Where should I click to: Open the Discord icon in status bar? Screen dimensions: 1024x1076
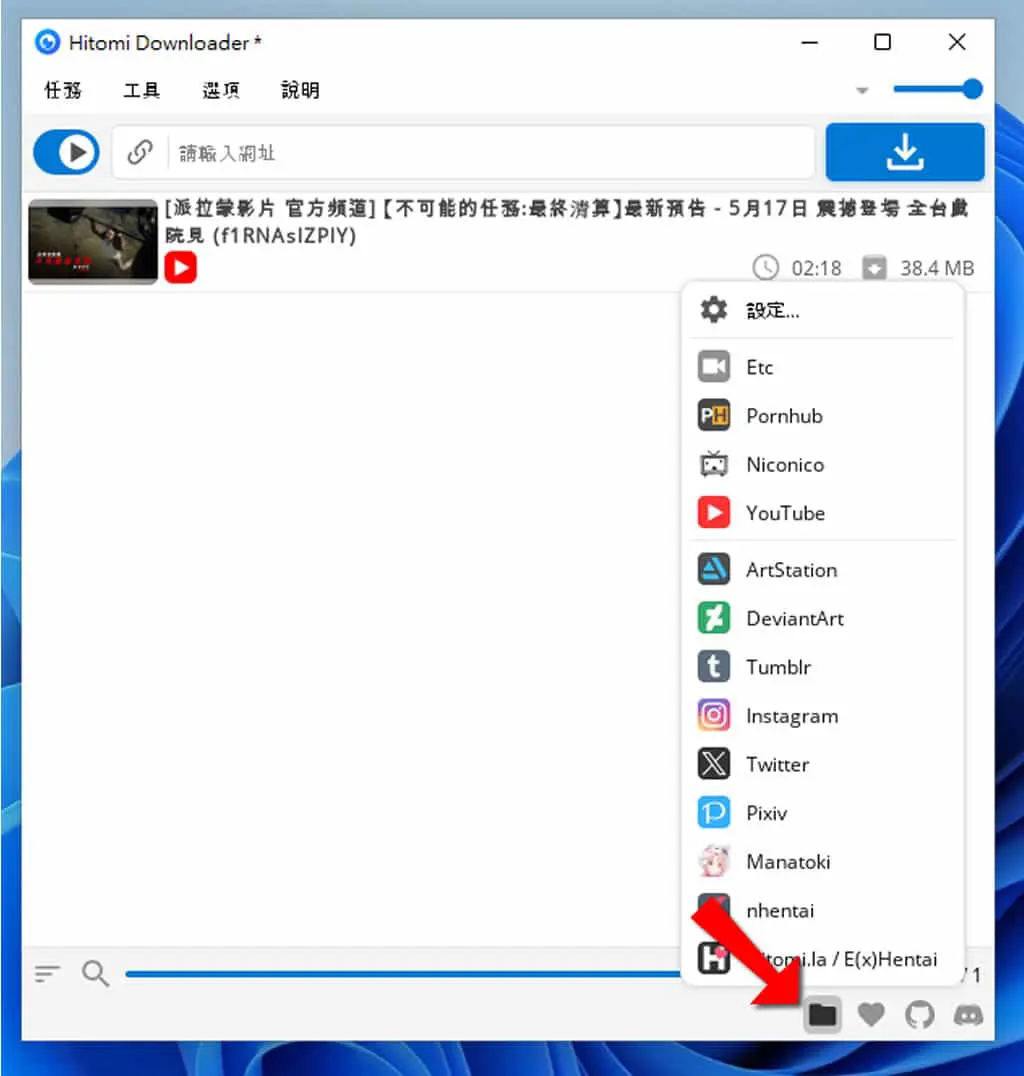pyautogui.click(x=968, y=1014)
